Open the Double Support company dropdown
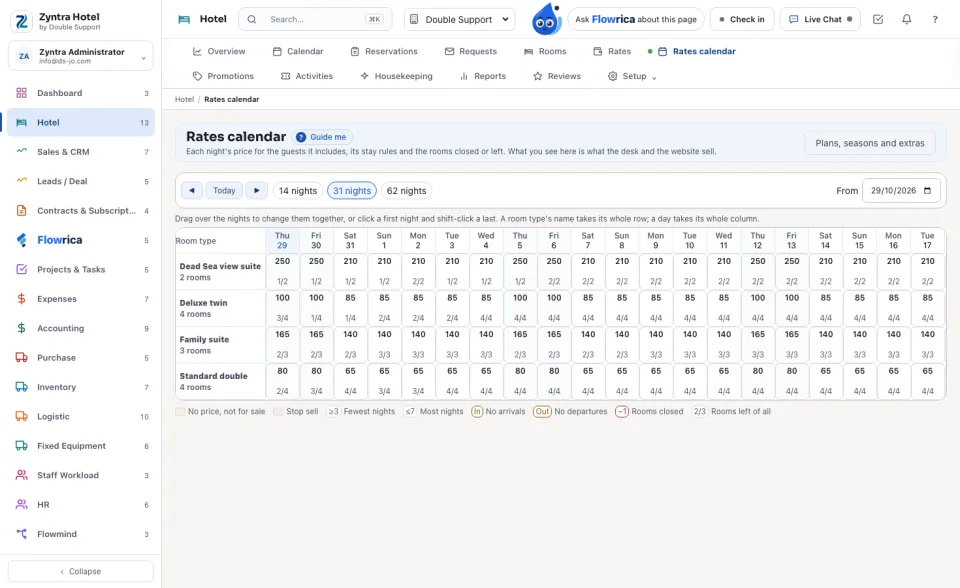 [x=459, y=19]
